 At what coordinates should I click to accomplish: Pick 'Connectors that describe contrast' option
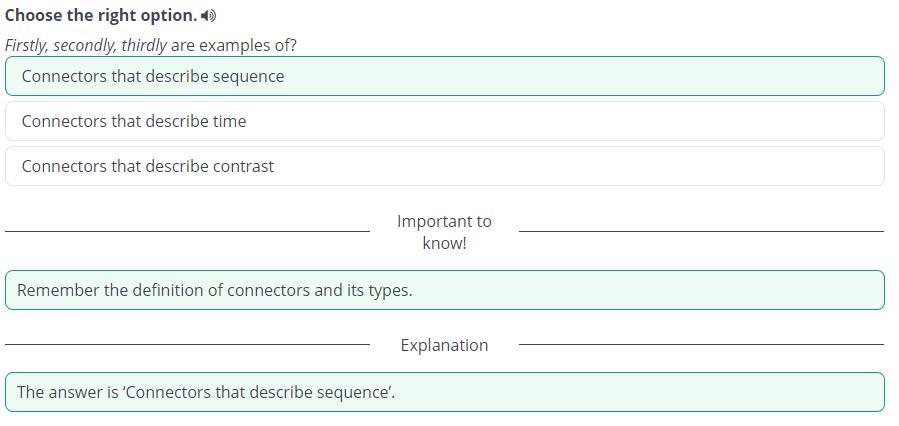pos(444,166)
